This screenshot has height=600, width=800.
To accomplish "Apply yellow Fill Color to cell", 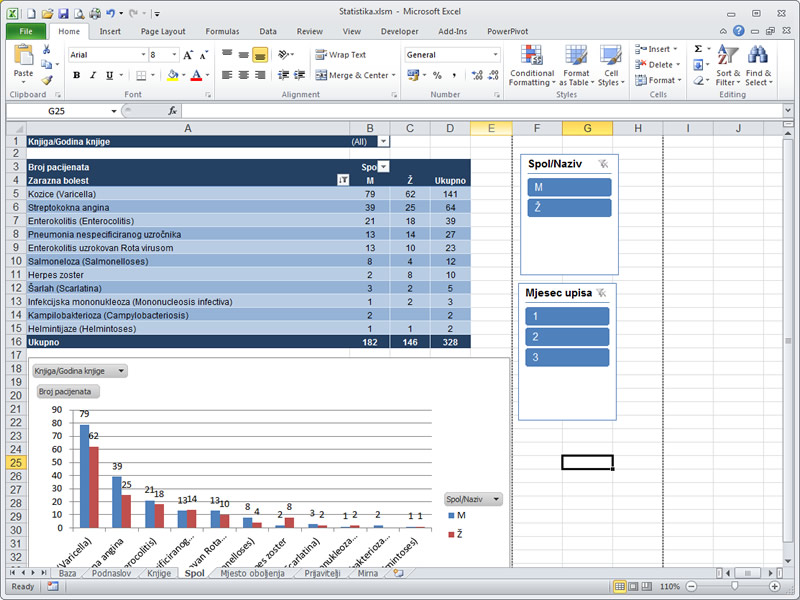I will (x=173, y=76).
